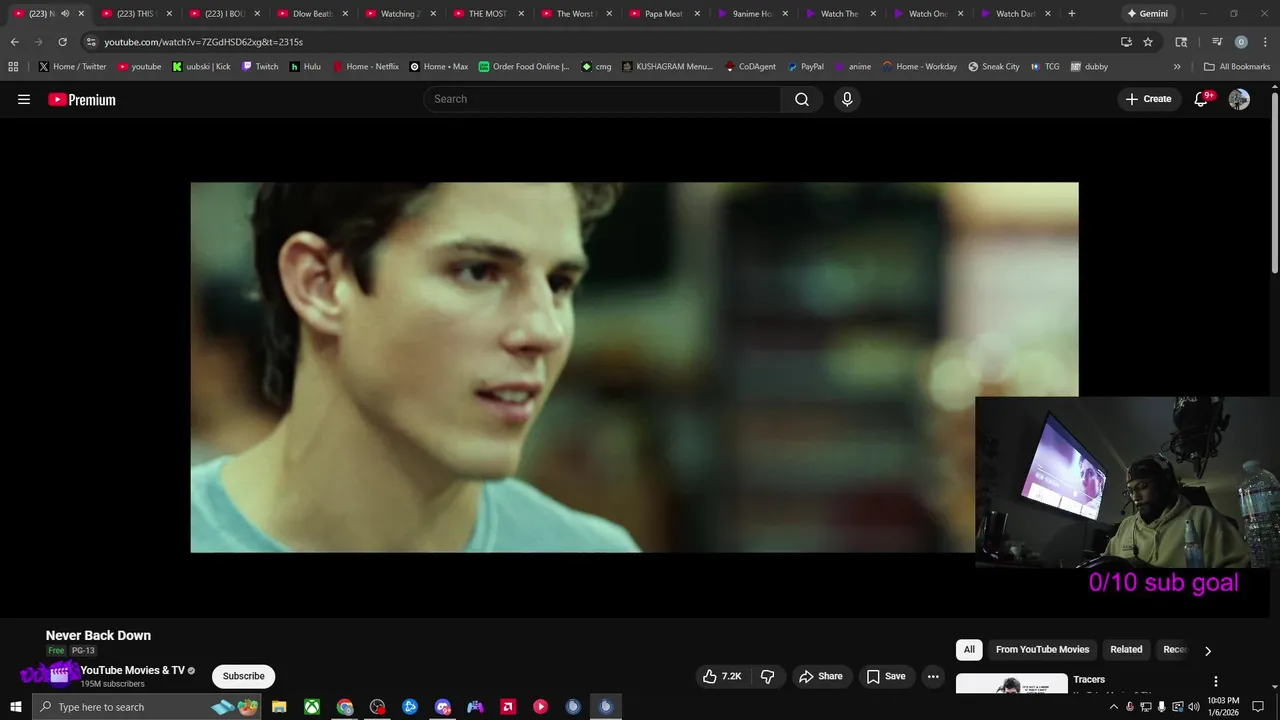
Task: Switch to the Dlow Beats tab
Action: [x=306, y=14]
